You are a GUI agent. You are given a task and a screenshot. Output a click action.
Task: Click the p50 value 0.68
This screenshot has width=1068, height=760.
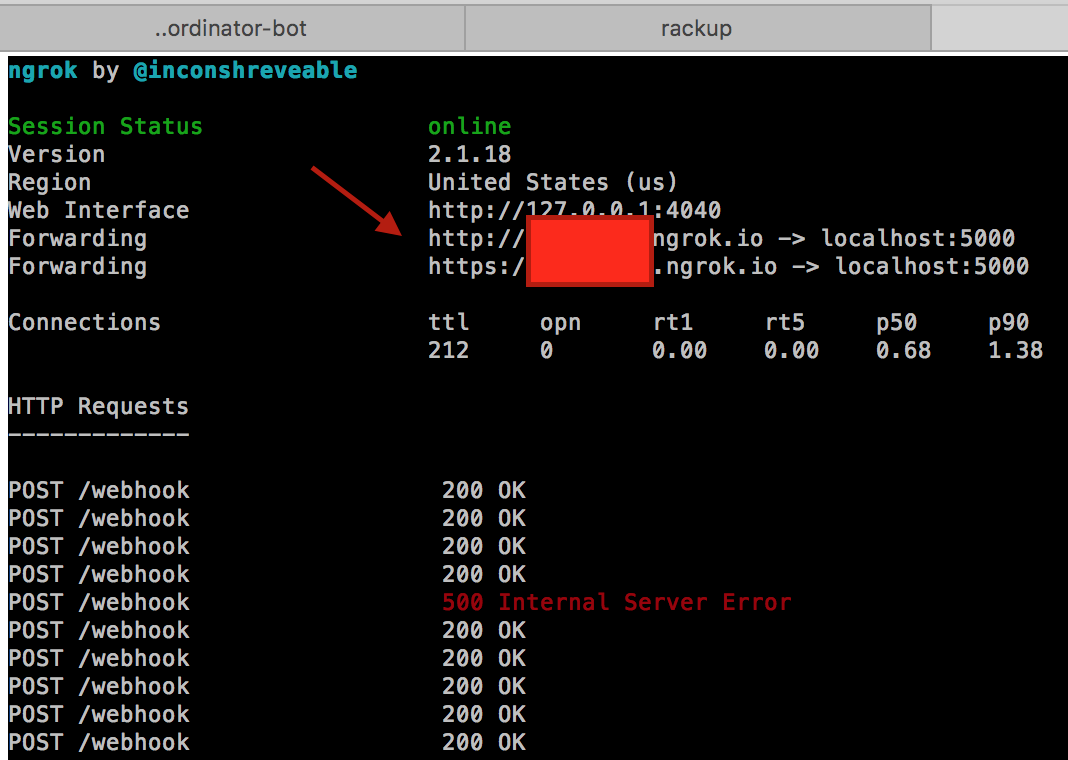904,350
